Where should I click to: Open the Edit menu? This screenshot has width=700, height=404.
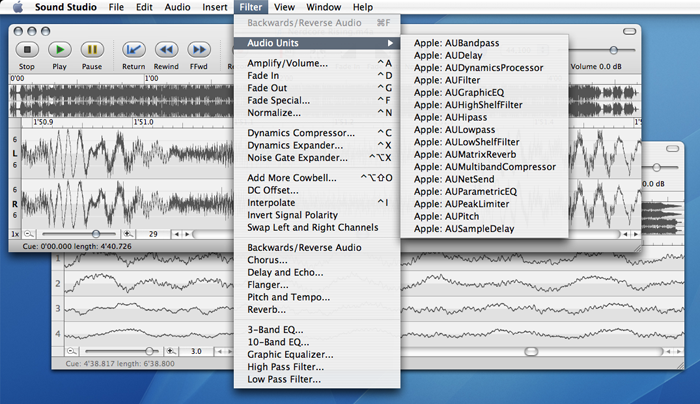(144, 7)
